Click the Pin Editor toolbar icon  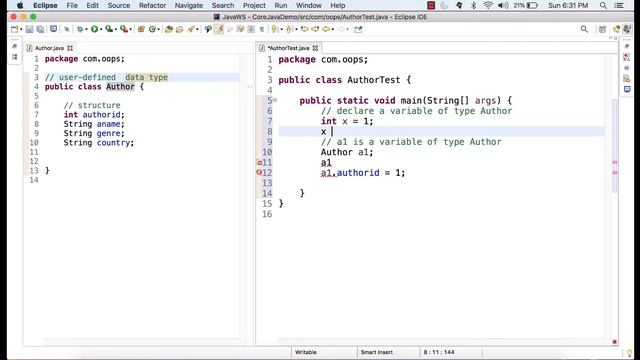click(358, 29)
